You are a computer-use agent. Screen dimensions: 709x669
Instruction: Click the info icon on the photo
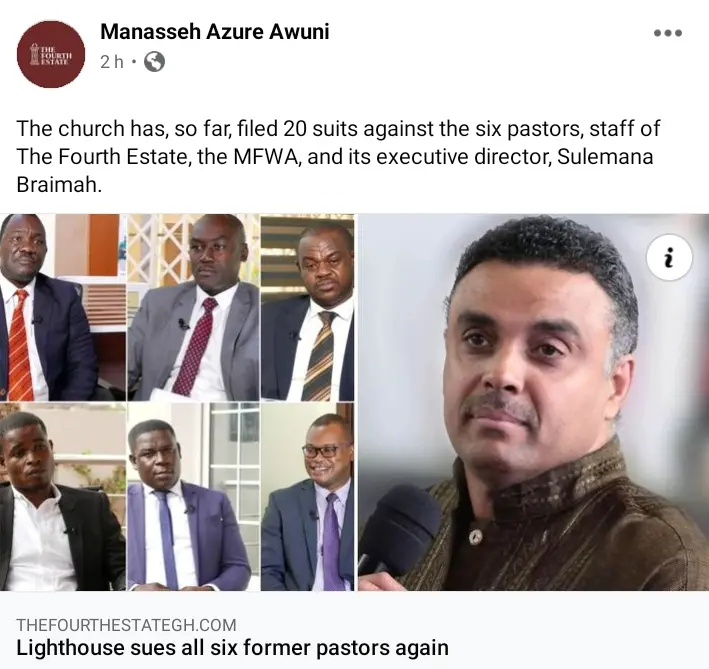(x=669, y=259)
